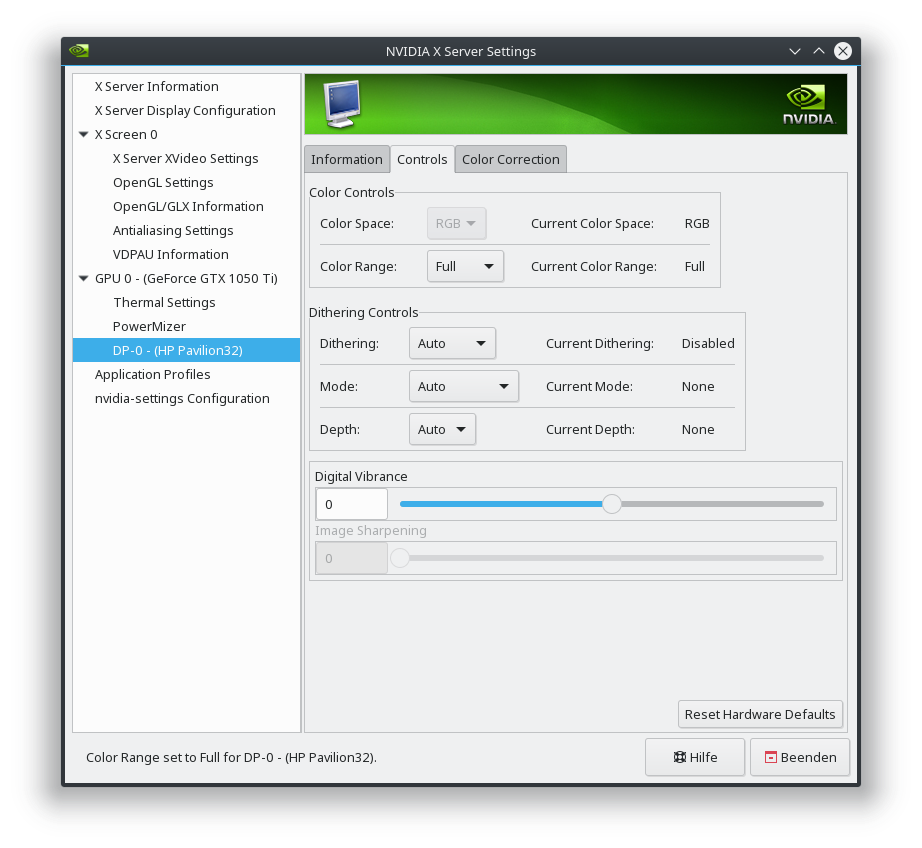Screen dimensions: 922x848
Task: Click the Digital Vibrance label
Action: tap(361, 476)
